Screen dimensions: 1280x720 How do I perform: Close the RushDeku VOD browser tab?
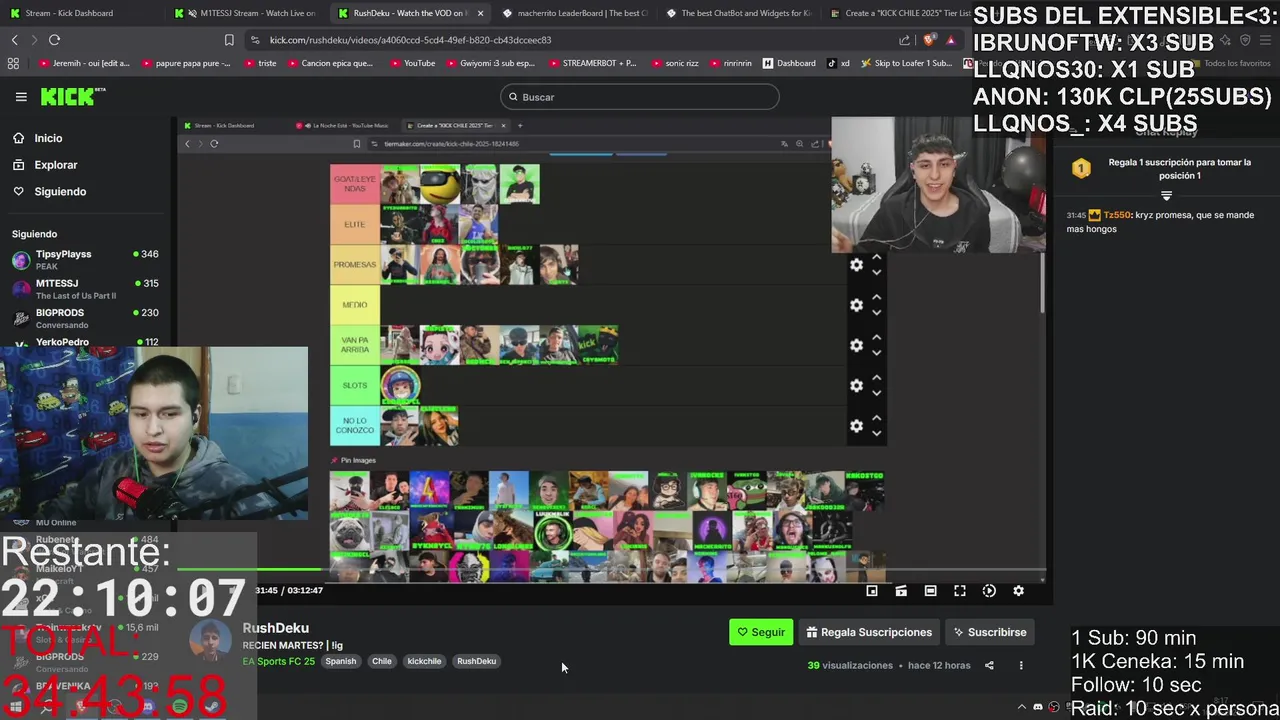coord(480,13)
